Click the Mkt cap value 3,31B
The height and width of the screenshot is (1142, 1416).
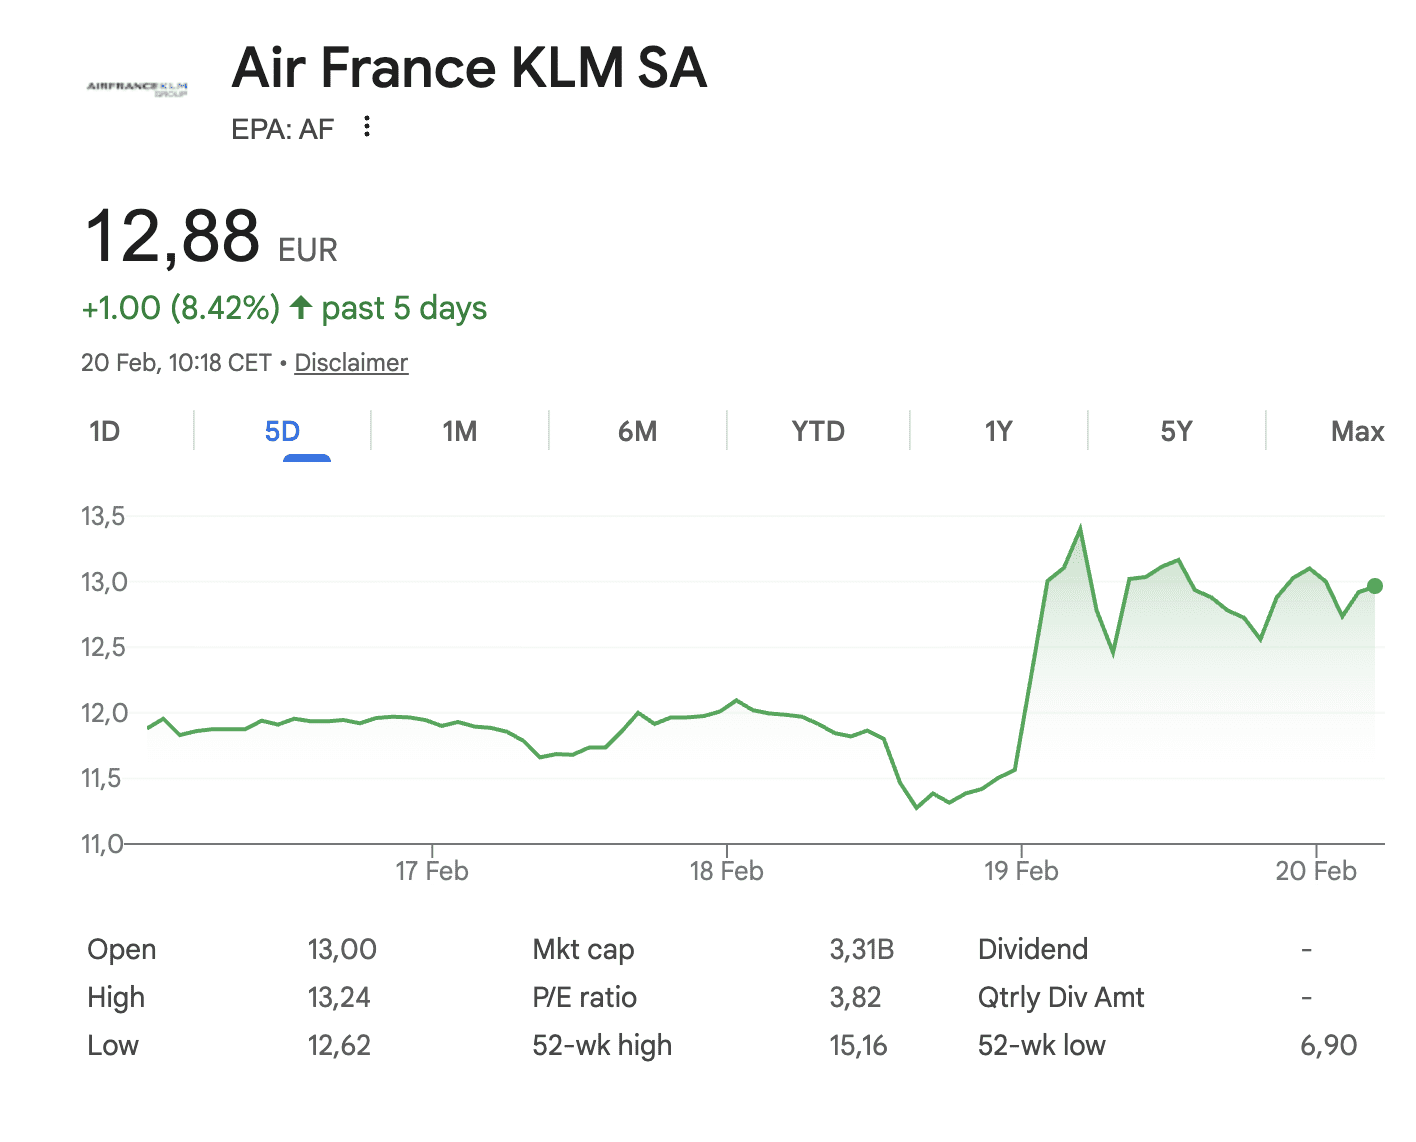coord(861,949)
